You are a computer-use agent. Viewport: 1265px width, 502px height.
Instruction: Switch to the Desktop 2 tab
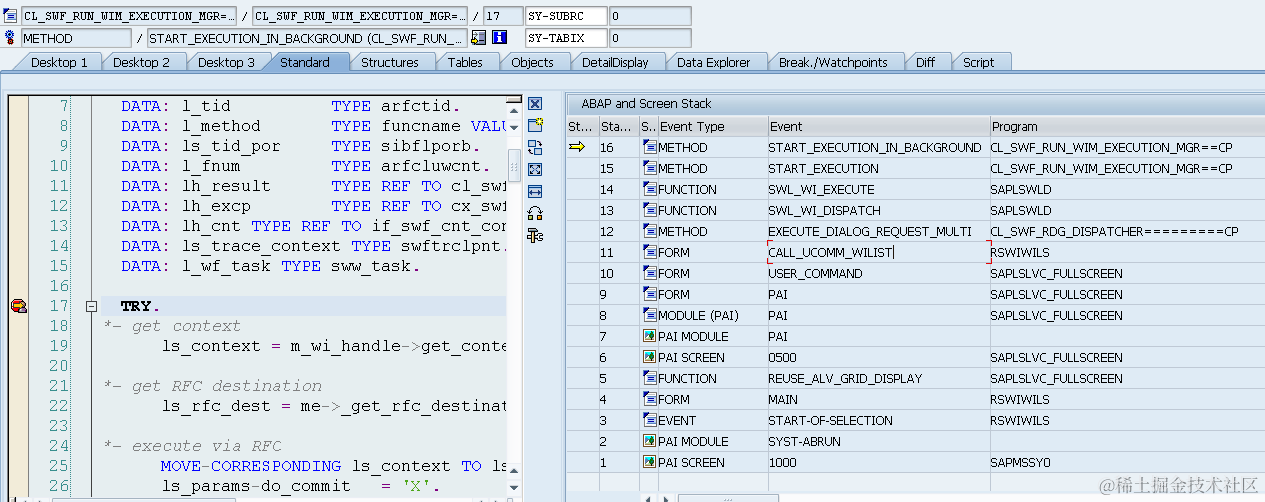coord(141,62)
